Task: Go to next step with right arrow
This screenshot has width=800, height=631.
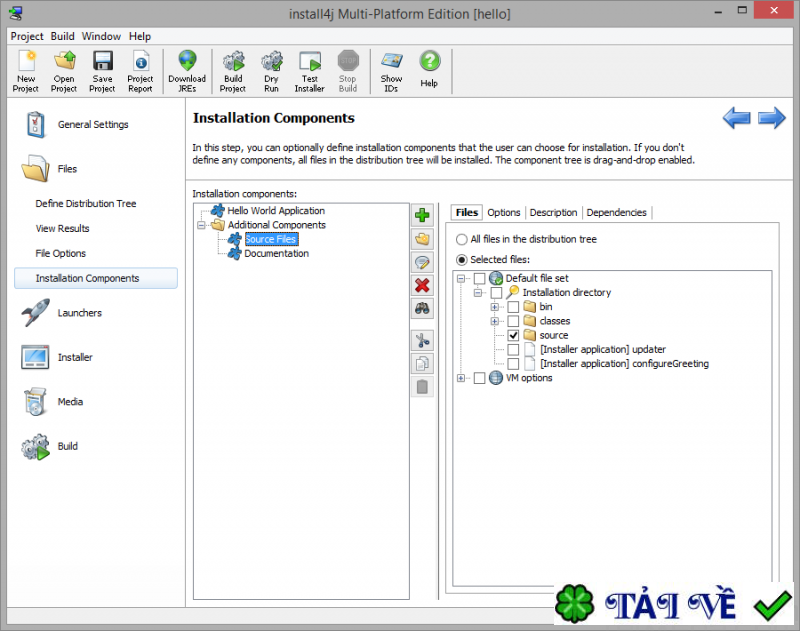Action: [771, 118]
